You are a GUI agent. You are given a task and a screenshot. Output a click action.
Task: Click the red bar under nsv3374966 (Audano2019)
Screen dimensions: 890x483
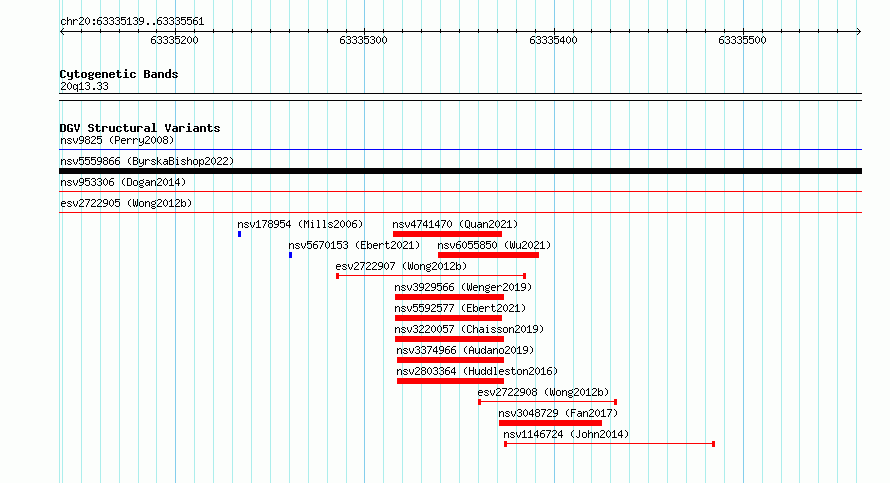[x=451, y=360]
